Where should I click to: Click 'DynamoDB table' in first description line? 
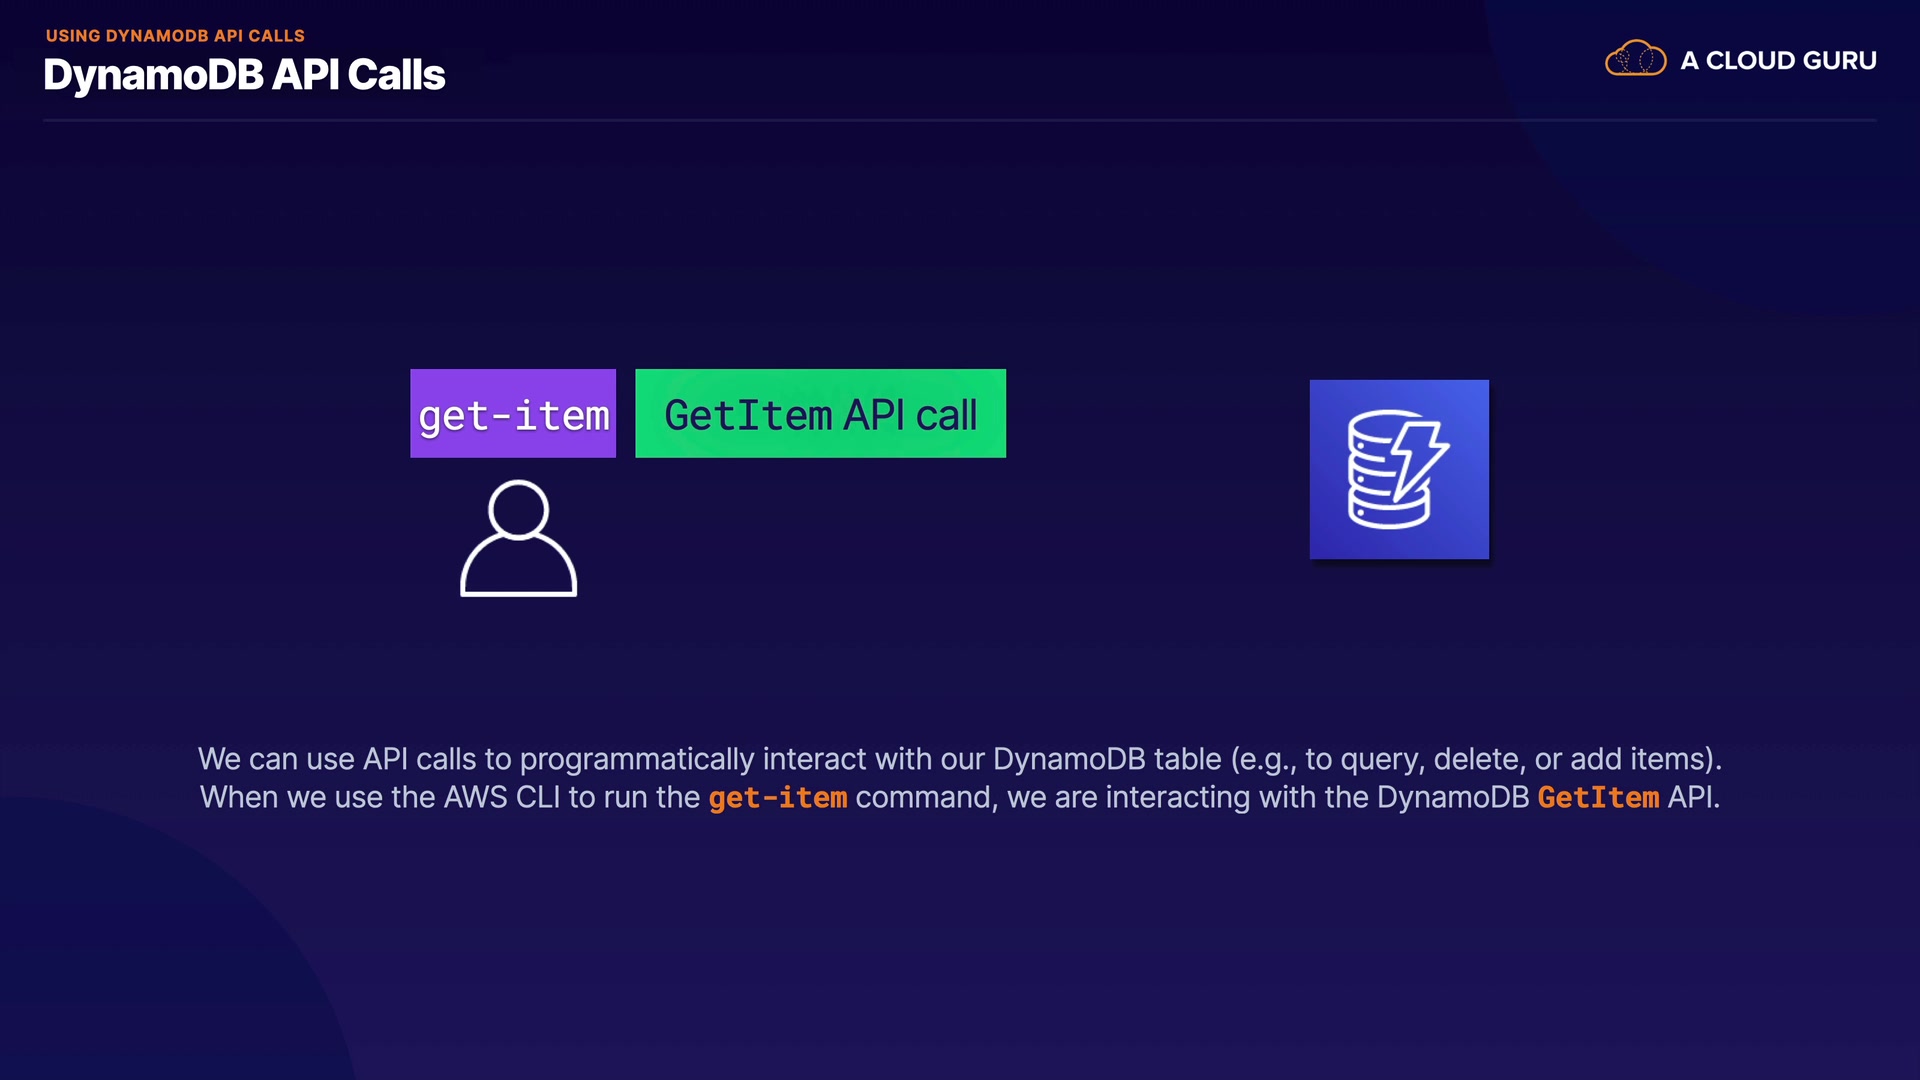point(1106,759)
